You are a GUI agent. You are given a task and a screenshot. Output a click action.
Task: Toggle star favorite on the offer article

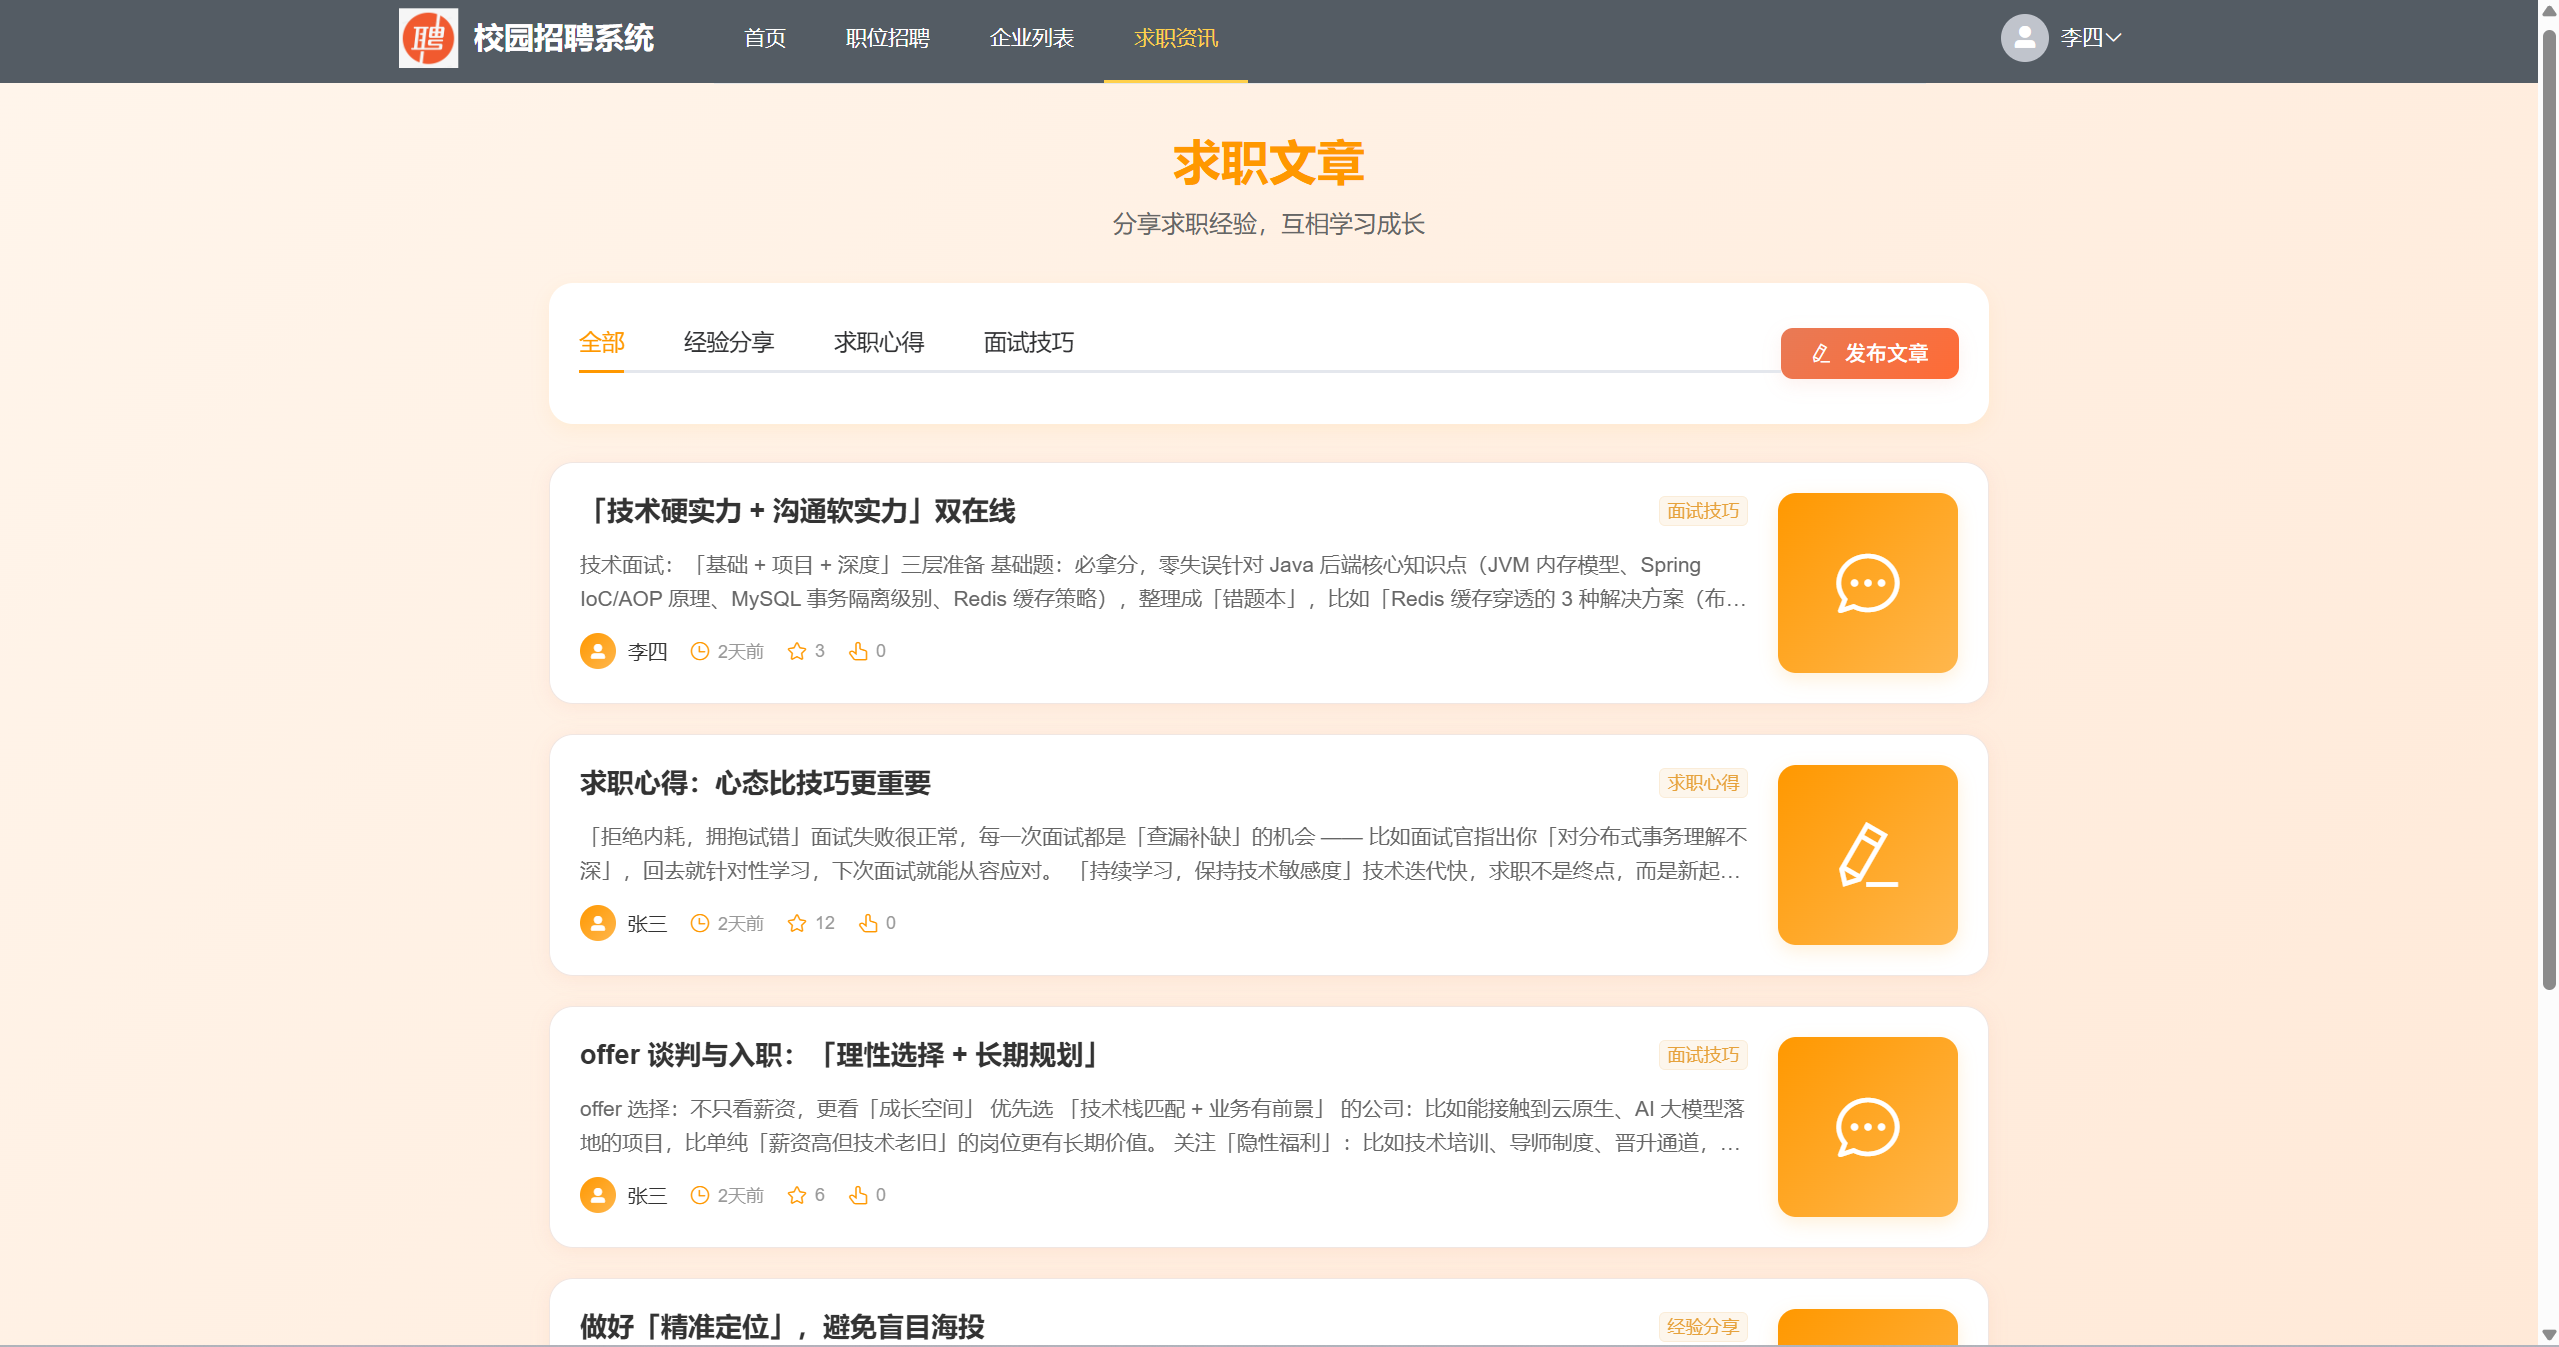pos(797,1194)
